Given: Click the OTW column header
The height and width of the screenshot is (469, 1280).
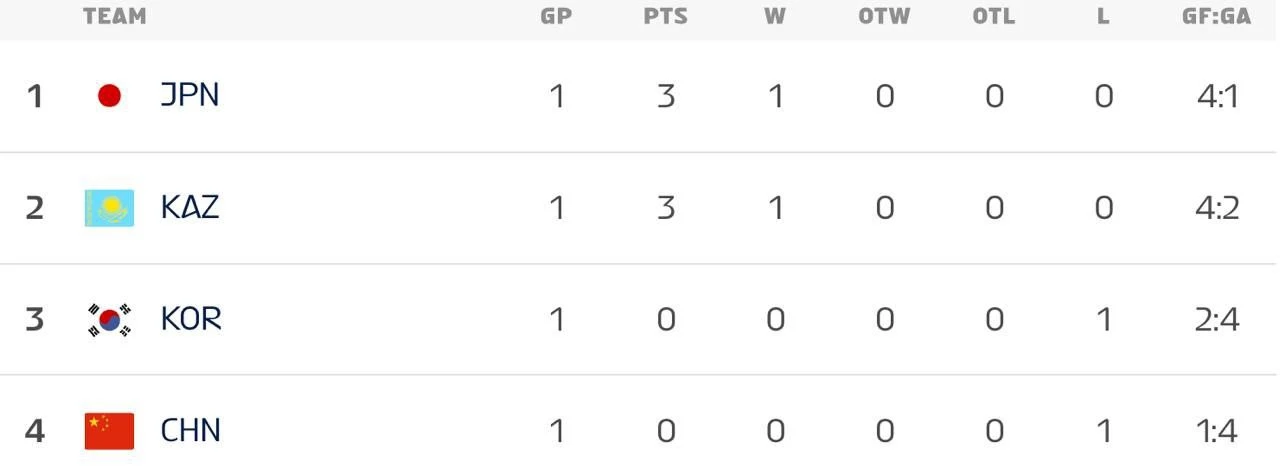Looking at the screenshot, I should [884, 17].
